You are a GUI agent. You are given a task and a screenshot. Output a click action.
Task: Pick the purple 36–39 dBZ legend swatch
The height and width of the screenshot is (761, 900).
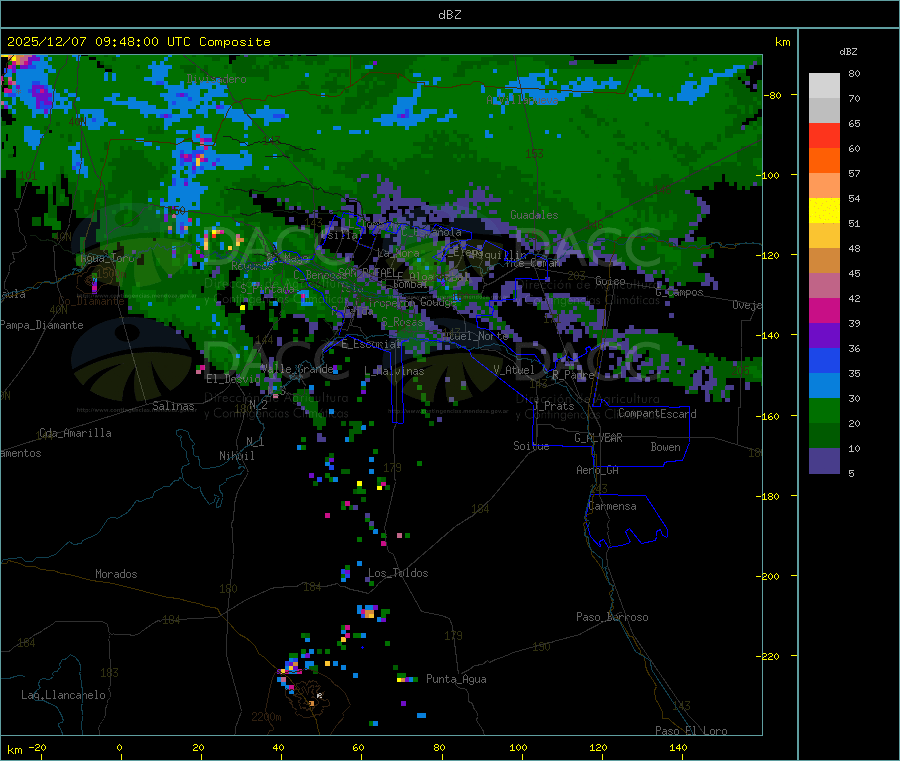pos(824,336)
